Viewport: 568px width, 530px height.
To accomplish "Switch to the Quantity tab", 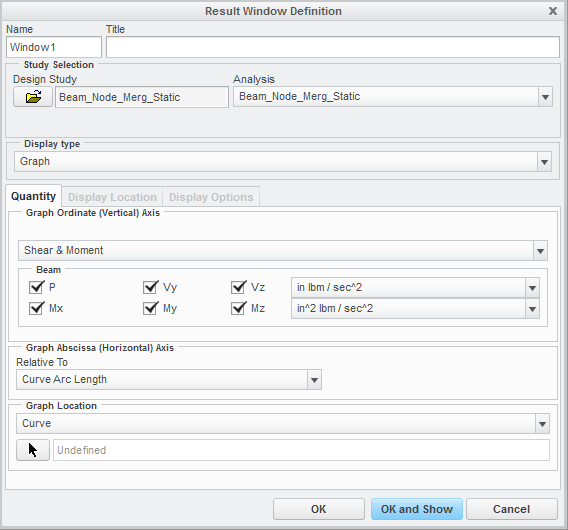I will point(33,196).
